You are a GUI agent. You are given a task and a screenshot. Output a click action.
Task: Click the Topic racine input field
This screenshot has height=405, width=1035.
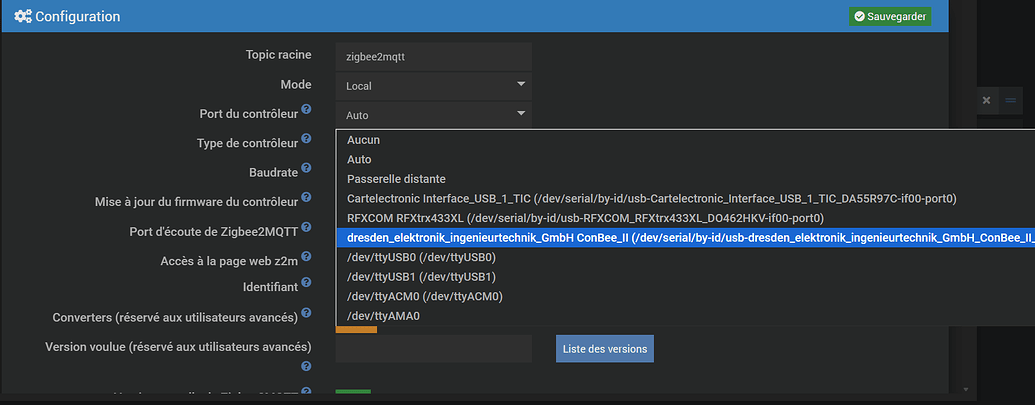(x=433, y=57)
